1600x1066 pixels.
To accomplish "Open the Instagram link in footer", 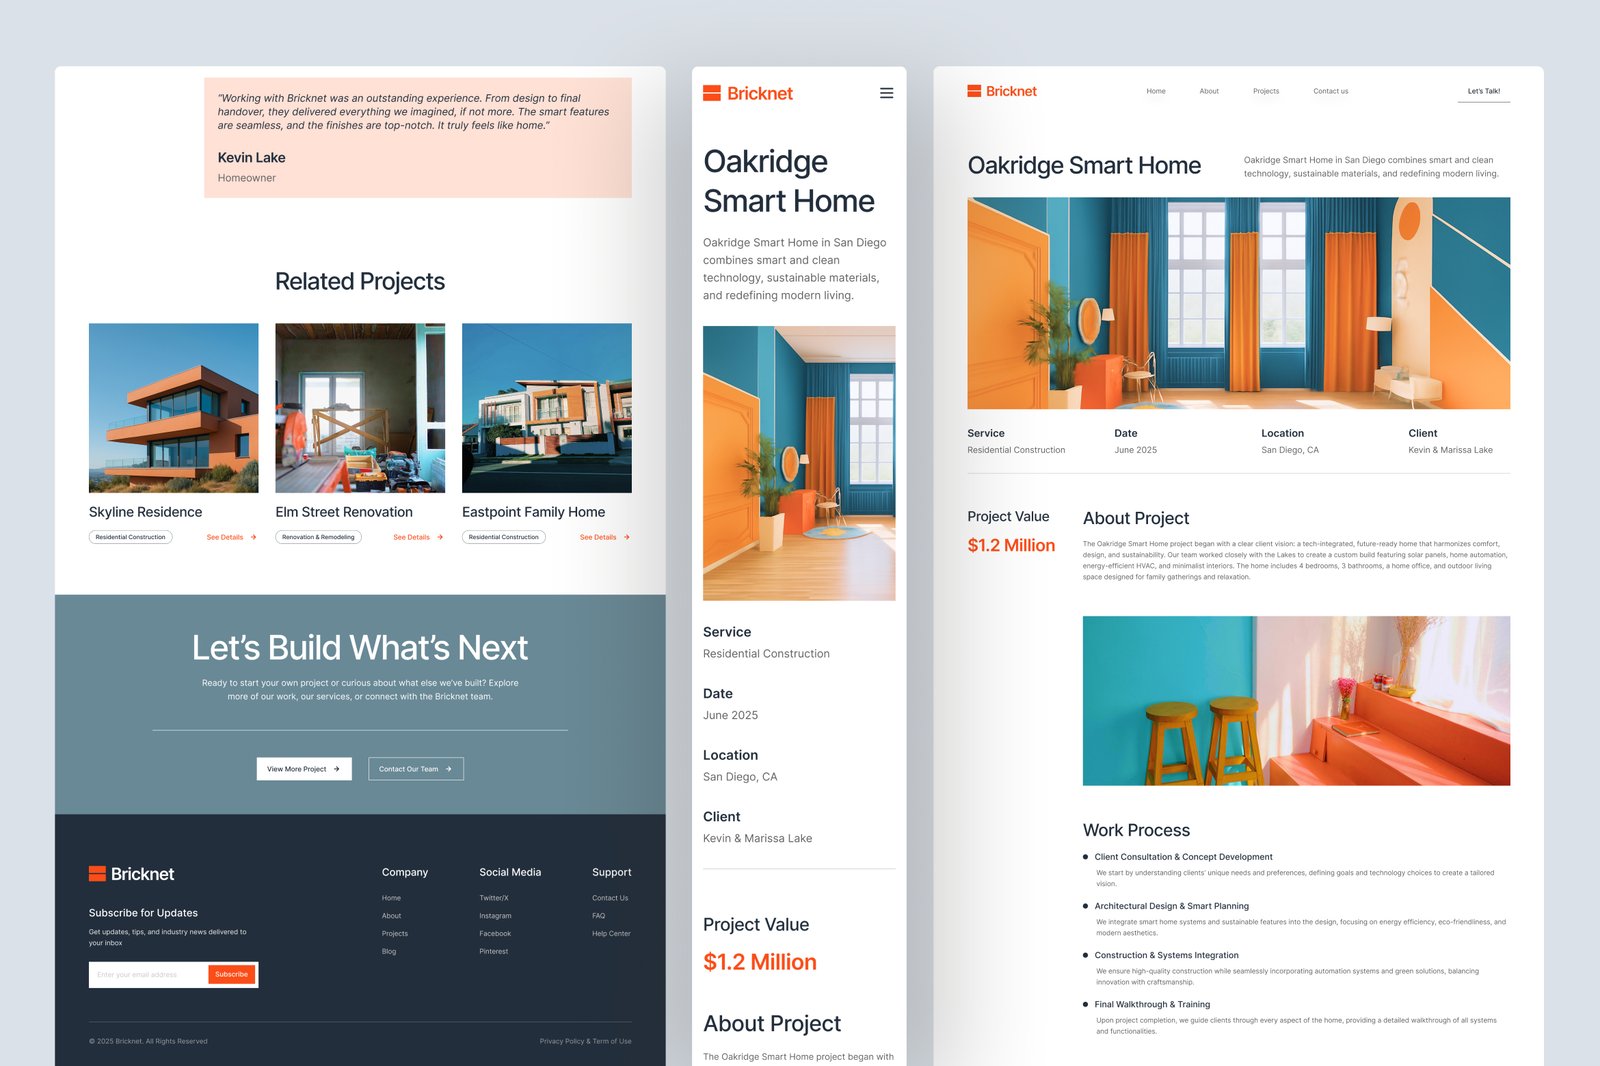I will (x=495, y=916).
